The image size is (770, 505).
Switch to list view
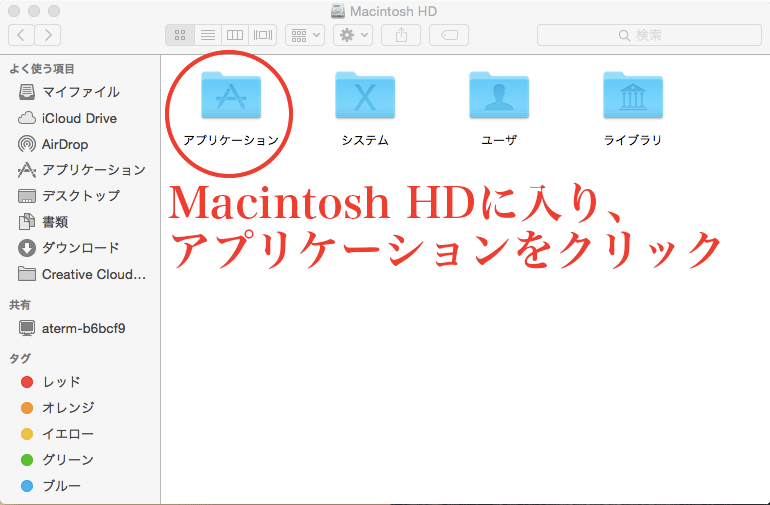[208, 35]
